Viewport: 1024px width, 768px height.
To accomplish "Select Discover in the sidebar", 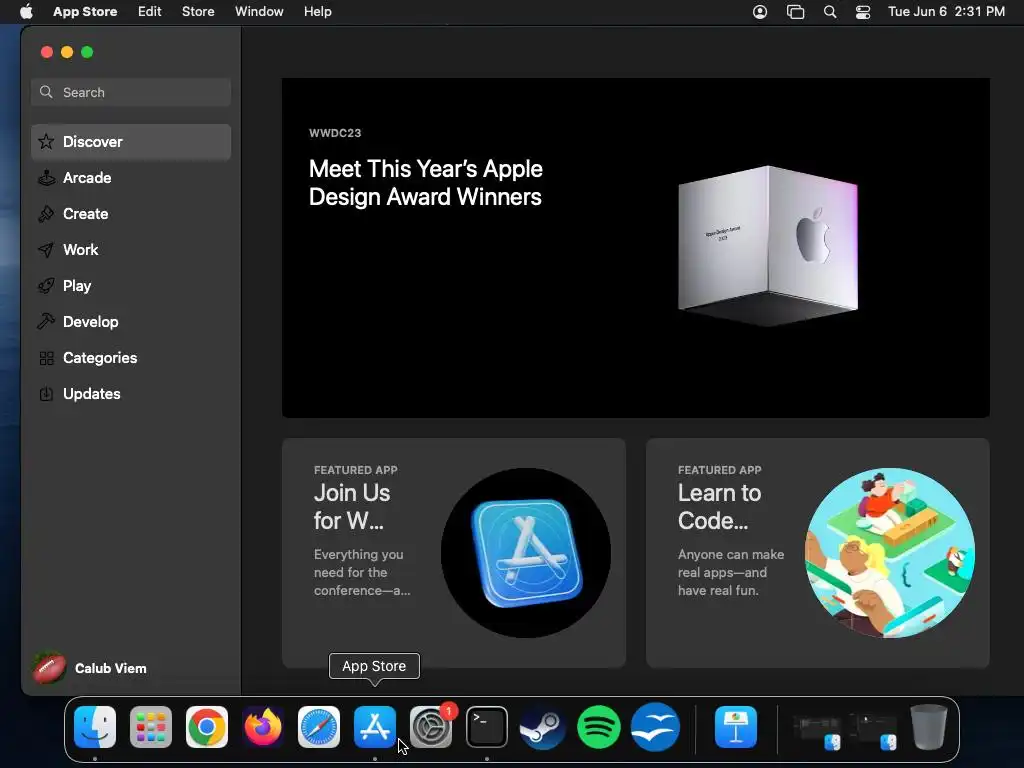I will tap(131, 142).
